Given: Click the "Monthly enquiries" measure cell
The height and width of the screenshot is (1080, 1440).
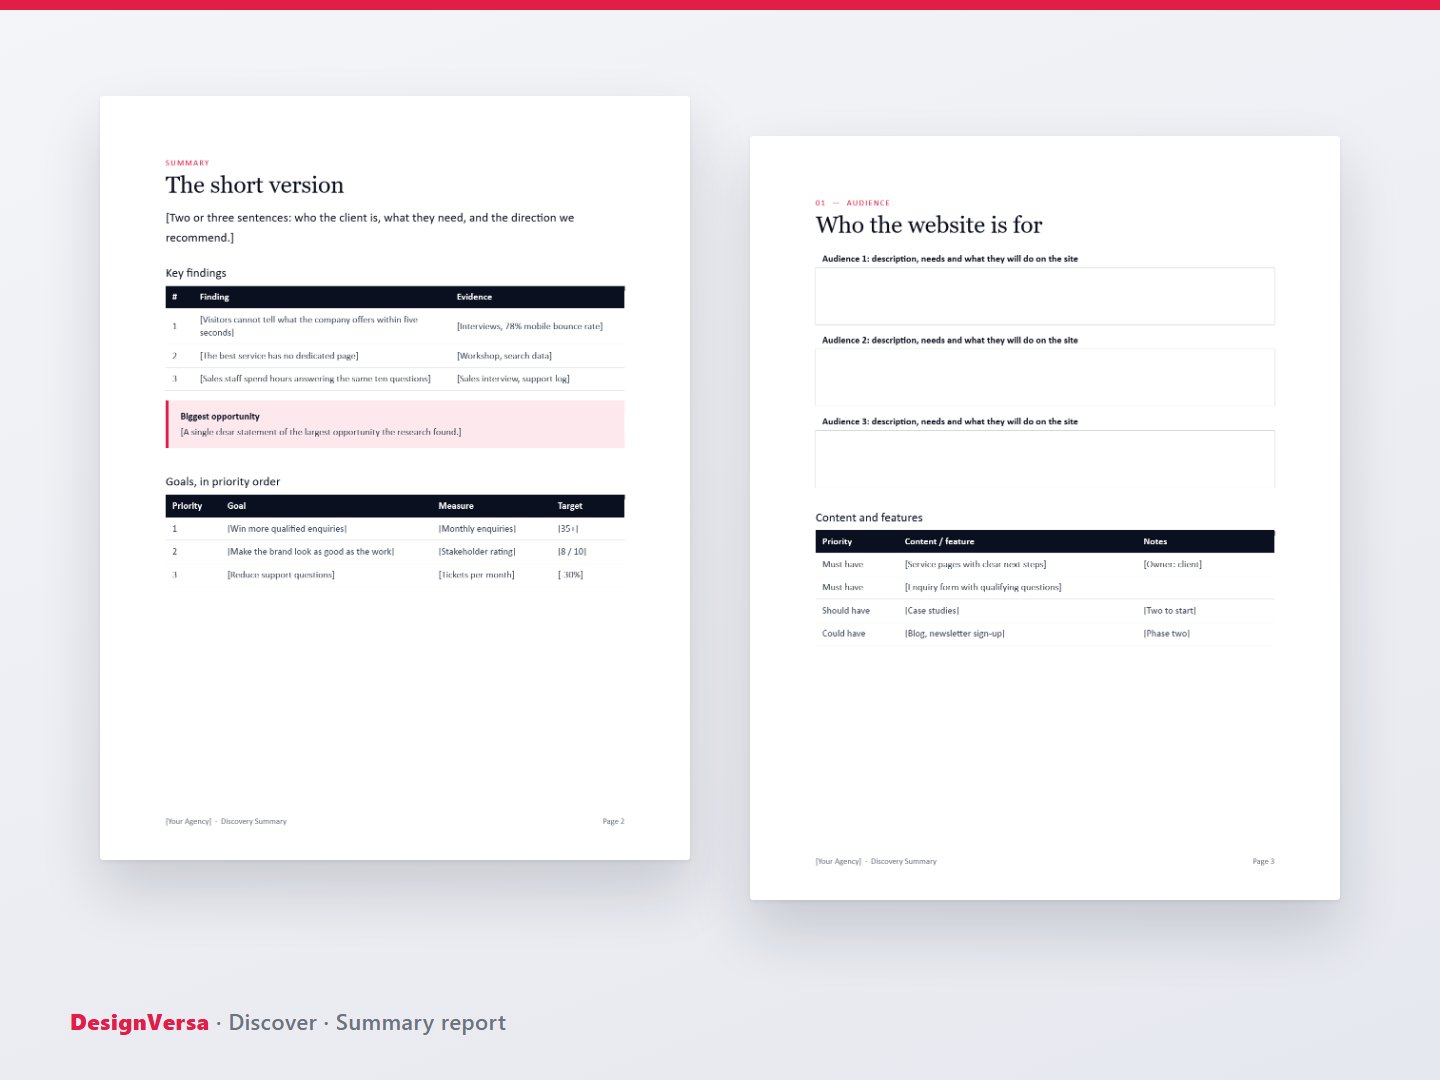Looking at the screenshot, I should tap(477, 529).
